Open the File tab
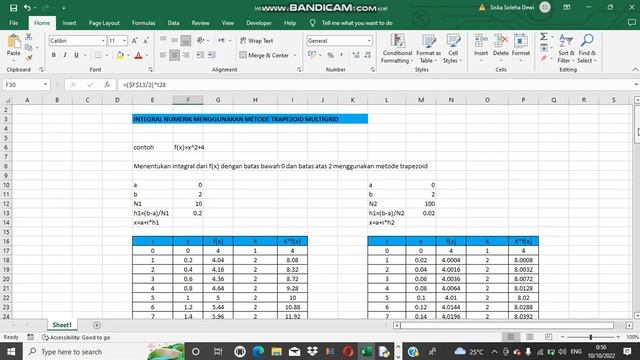 point(13,23)
